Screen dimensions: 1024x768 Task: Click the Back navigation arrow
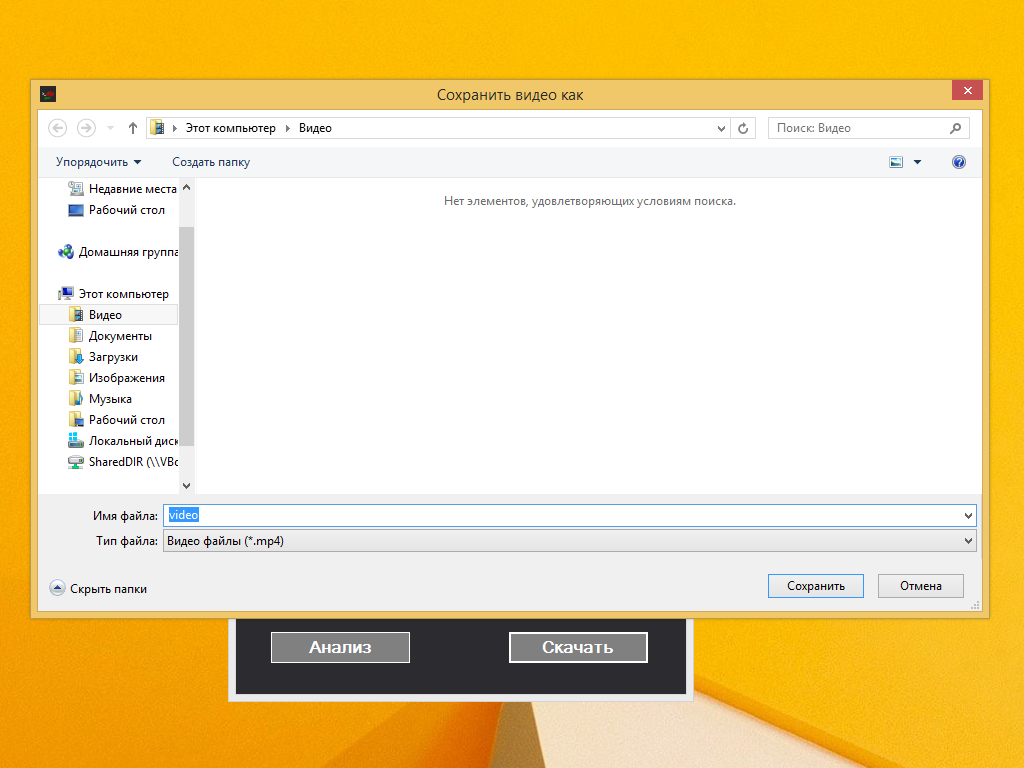coord(57,128)
